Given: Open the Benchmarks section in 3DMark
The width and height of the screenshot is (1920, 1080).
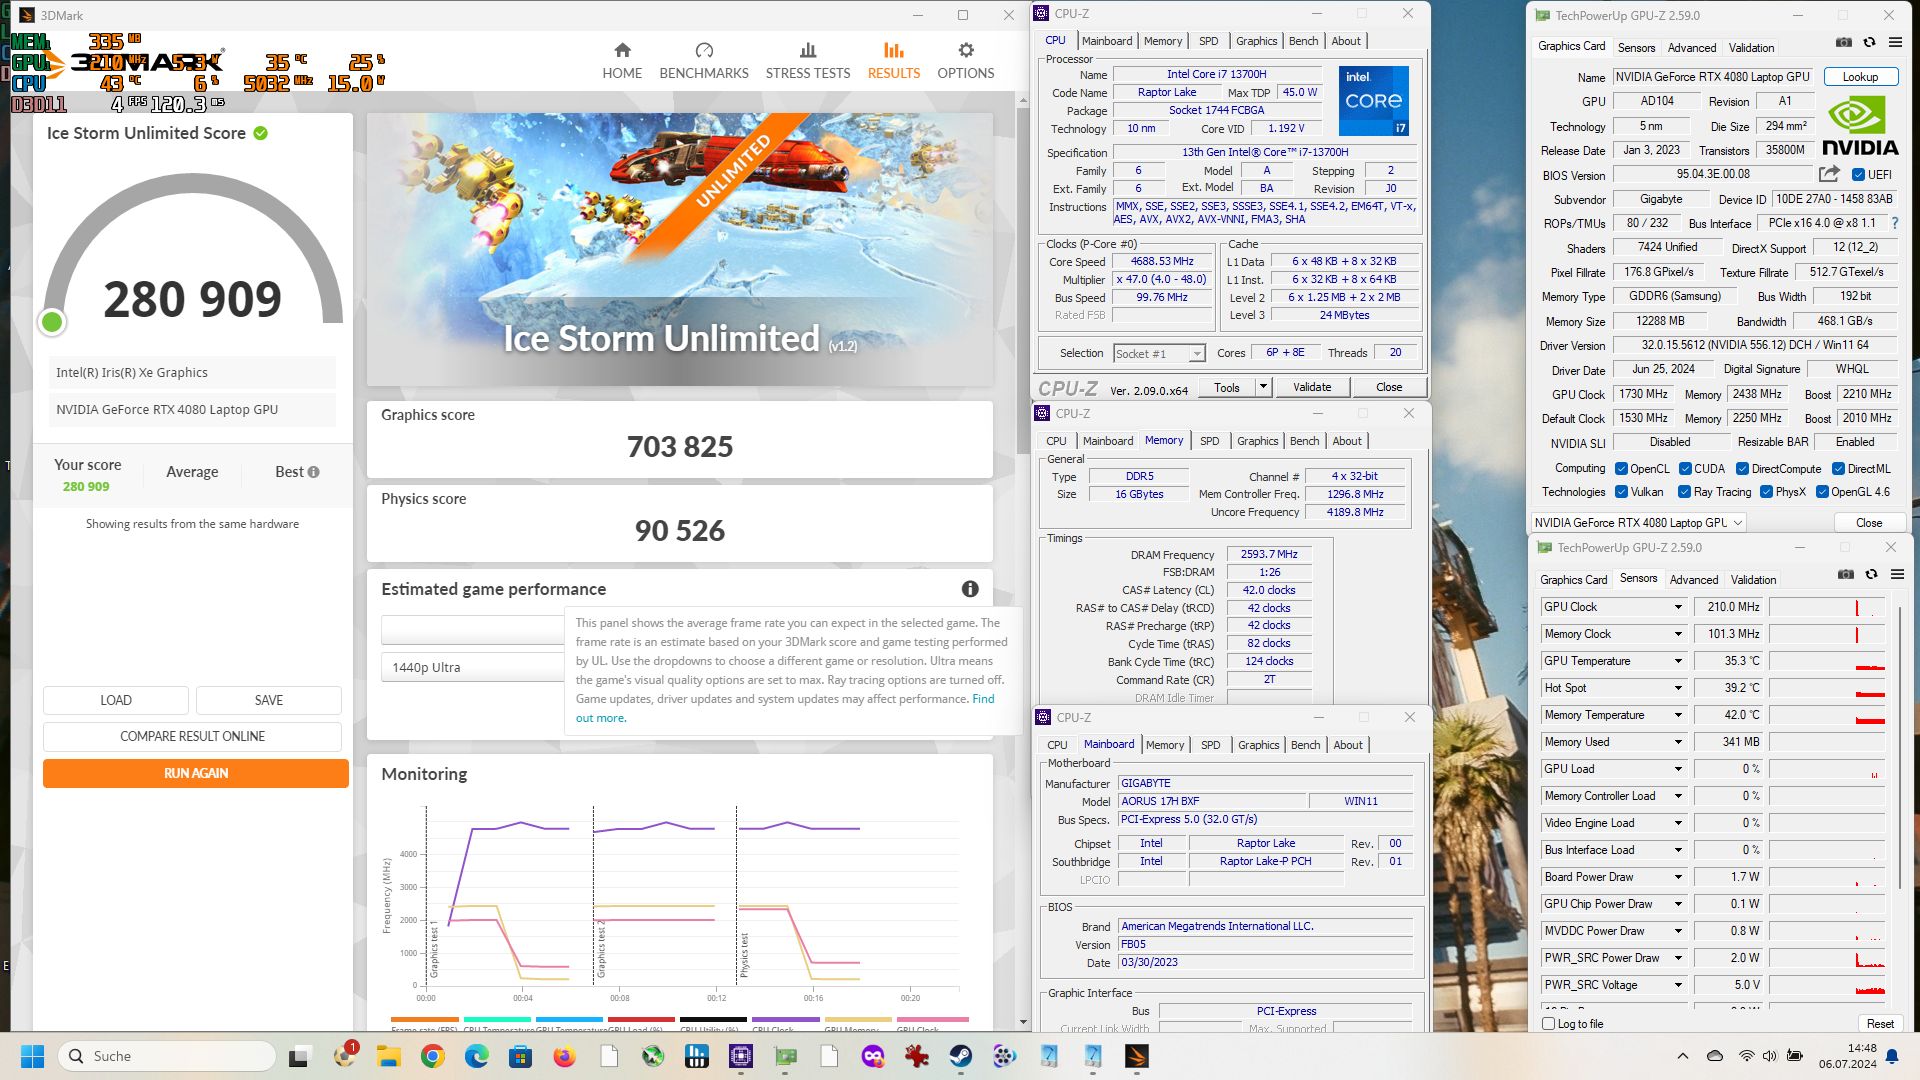Looking at the screenshot, I should tap(703, 61).
